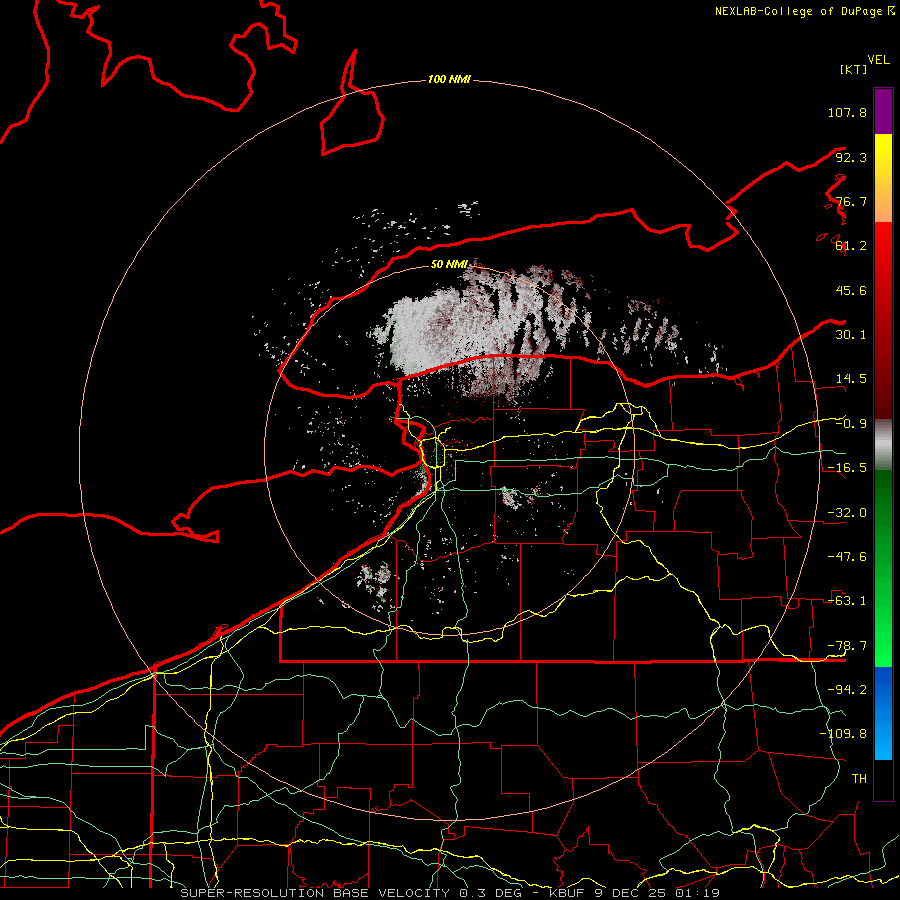Click the 50 NMI range ring label

(x=449, y=264)
